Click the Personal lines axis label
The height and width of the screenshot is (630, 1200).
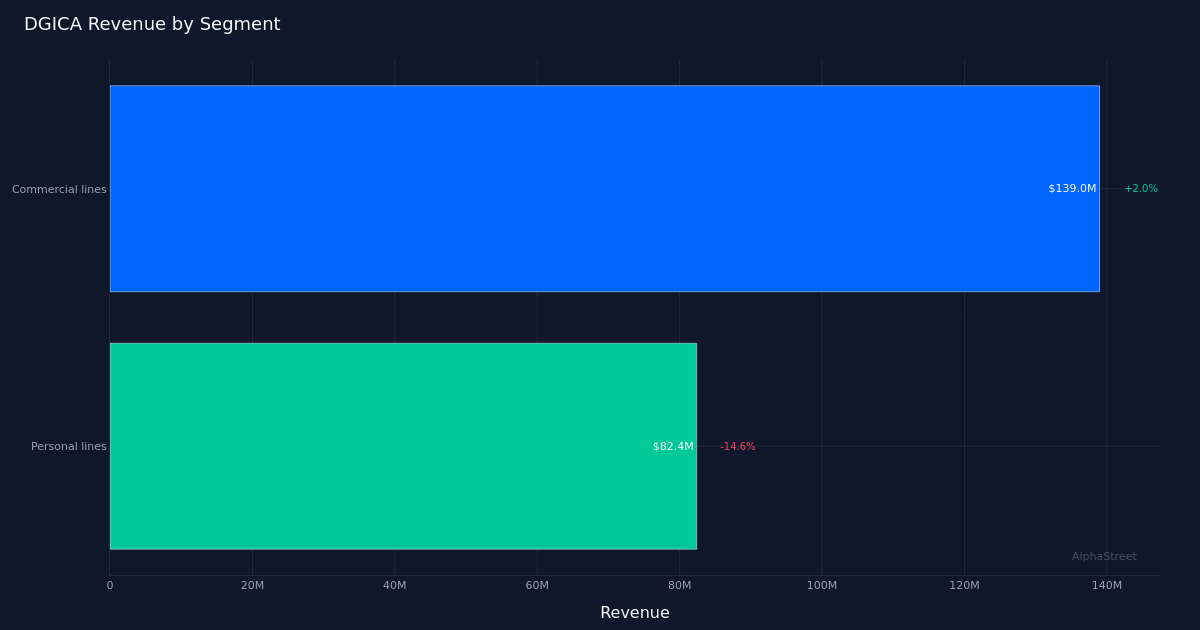tap(69, 446)
